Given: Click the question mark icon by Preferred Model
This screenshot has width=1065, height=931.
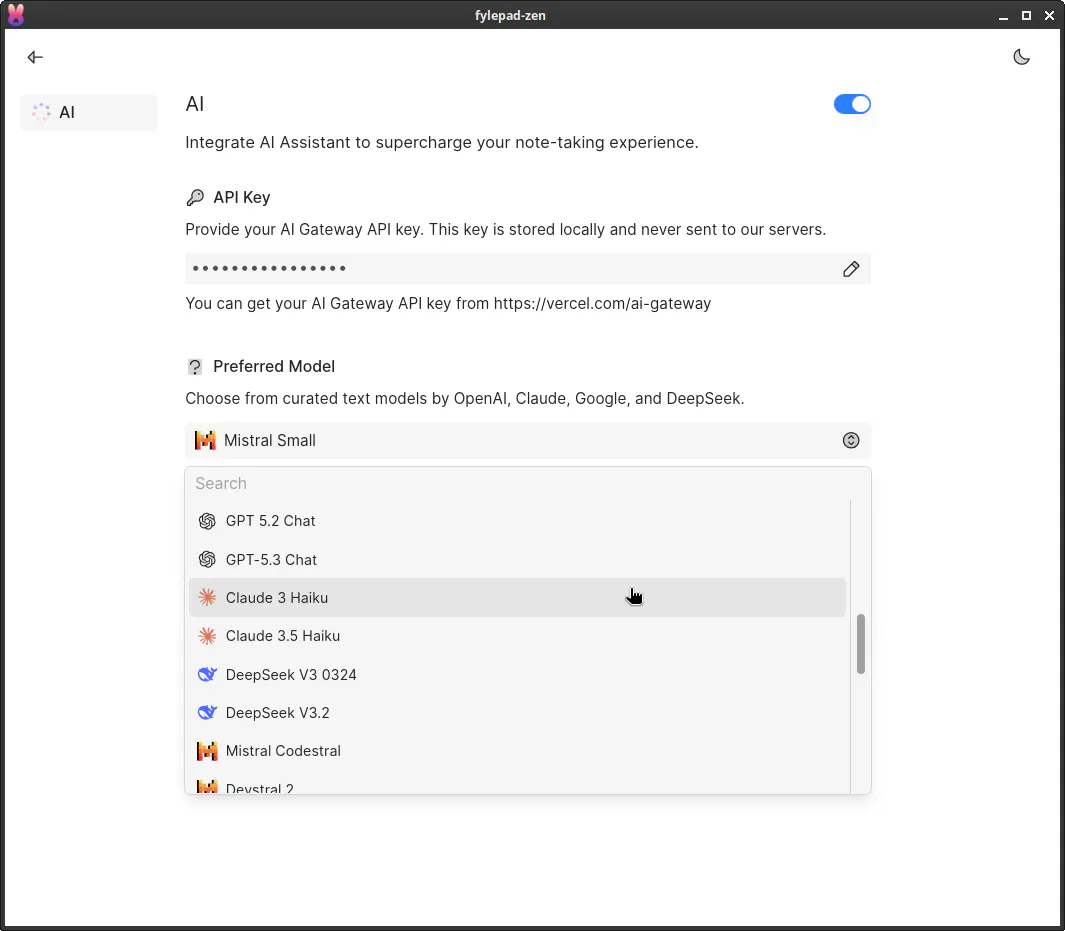Looking at the screenshot, I should point(195,367).
